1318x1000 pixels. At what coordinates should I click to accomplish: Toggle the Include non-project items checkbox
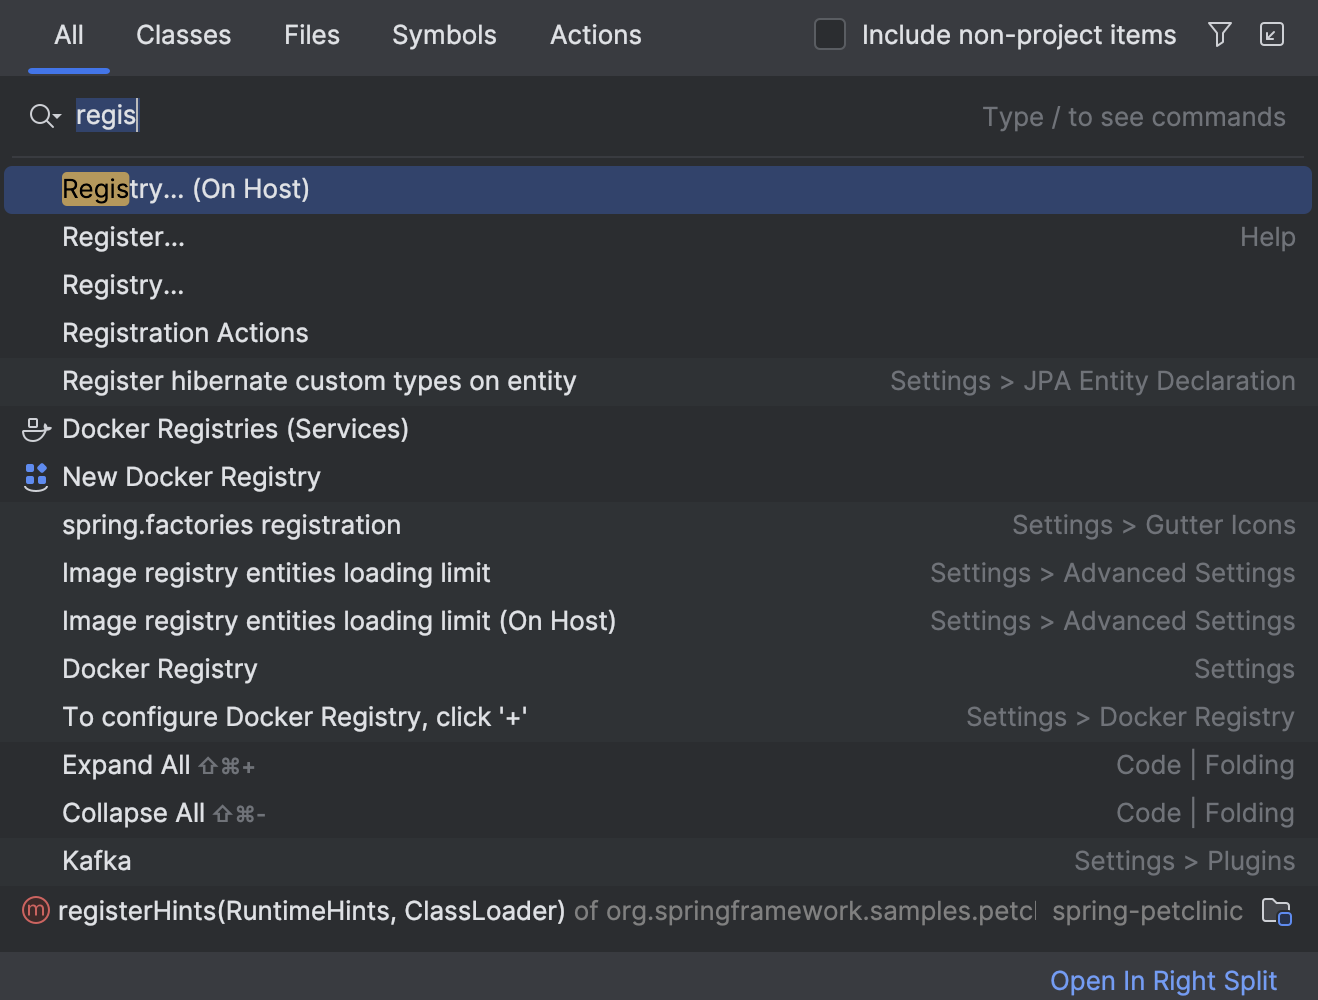pos(829,34)
